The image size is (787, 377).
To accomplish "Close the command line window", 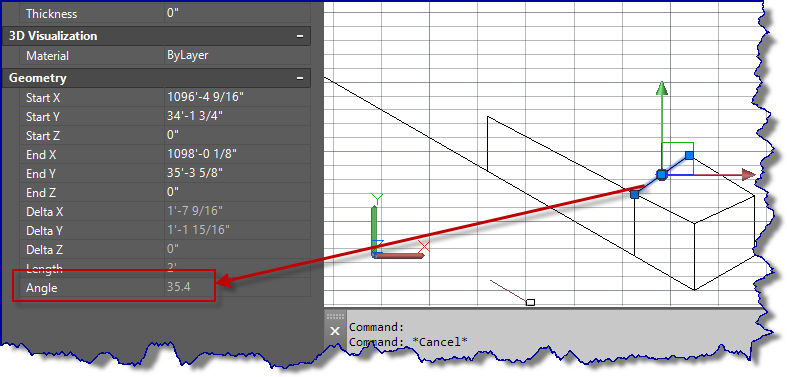I will (334, 331).
